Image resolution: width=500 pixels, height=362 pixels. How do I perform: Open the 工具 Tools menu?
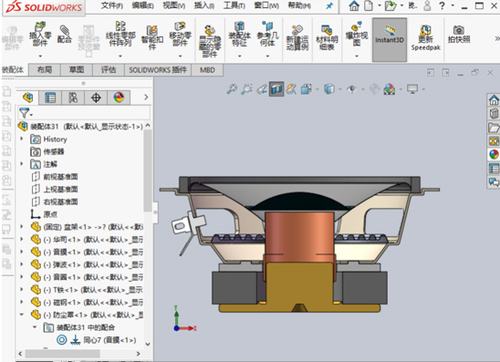pos(234,6)
